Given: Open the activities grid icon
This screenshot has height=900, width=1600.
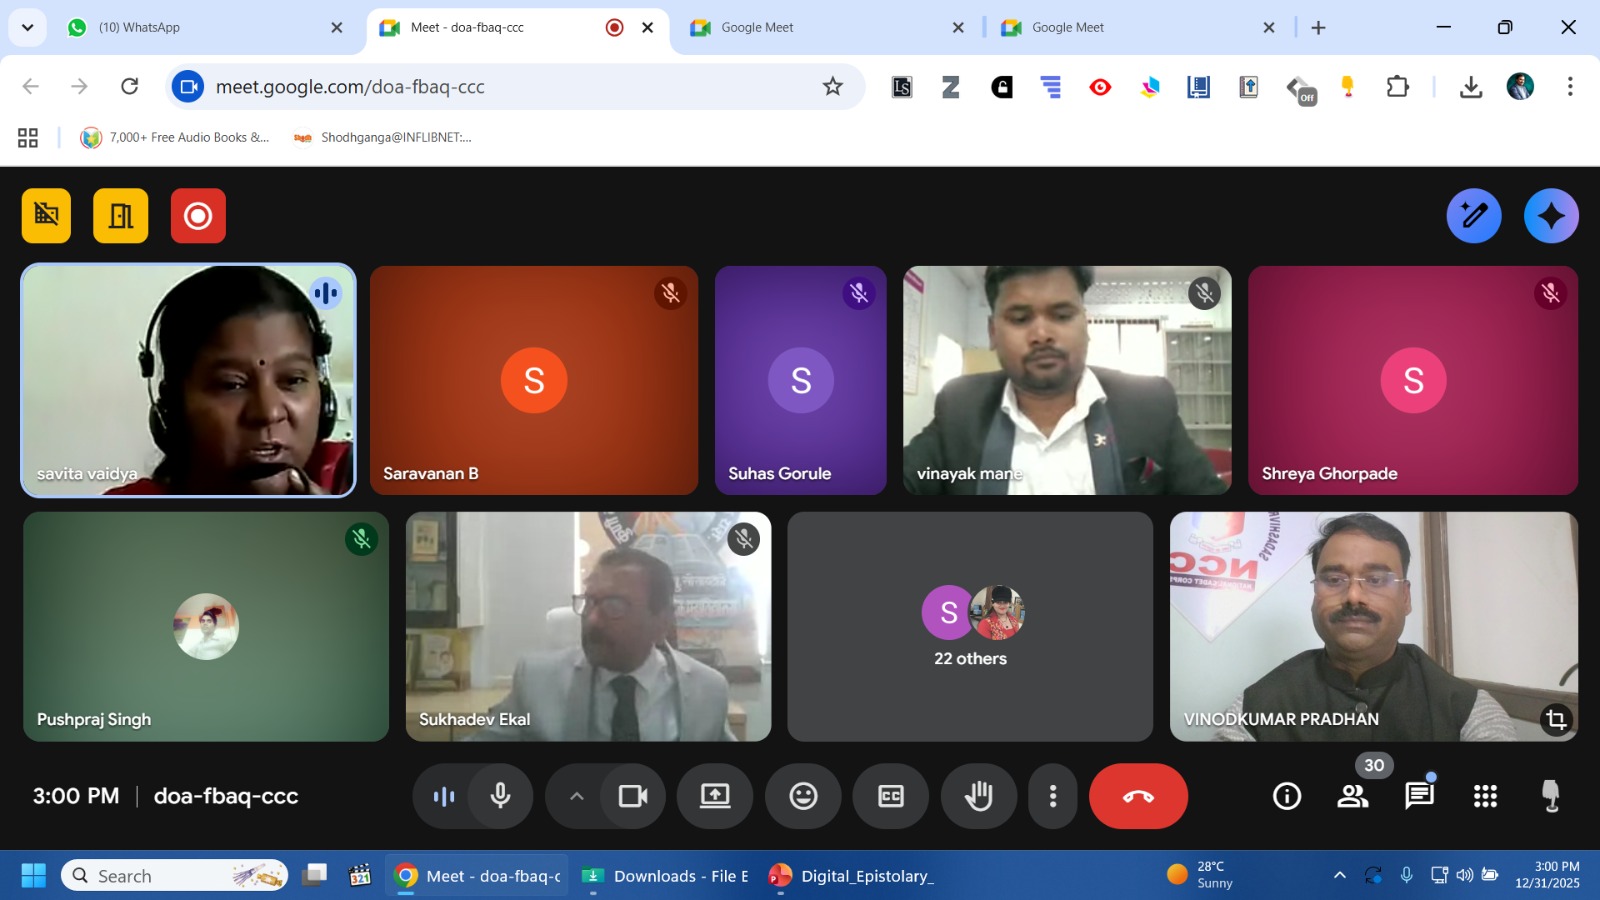Looking at the screenshot, I should pyautogui.click(x=1485, y=796).
